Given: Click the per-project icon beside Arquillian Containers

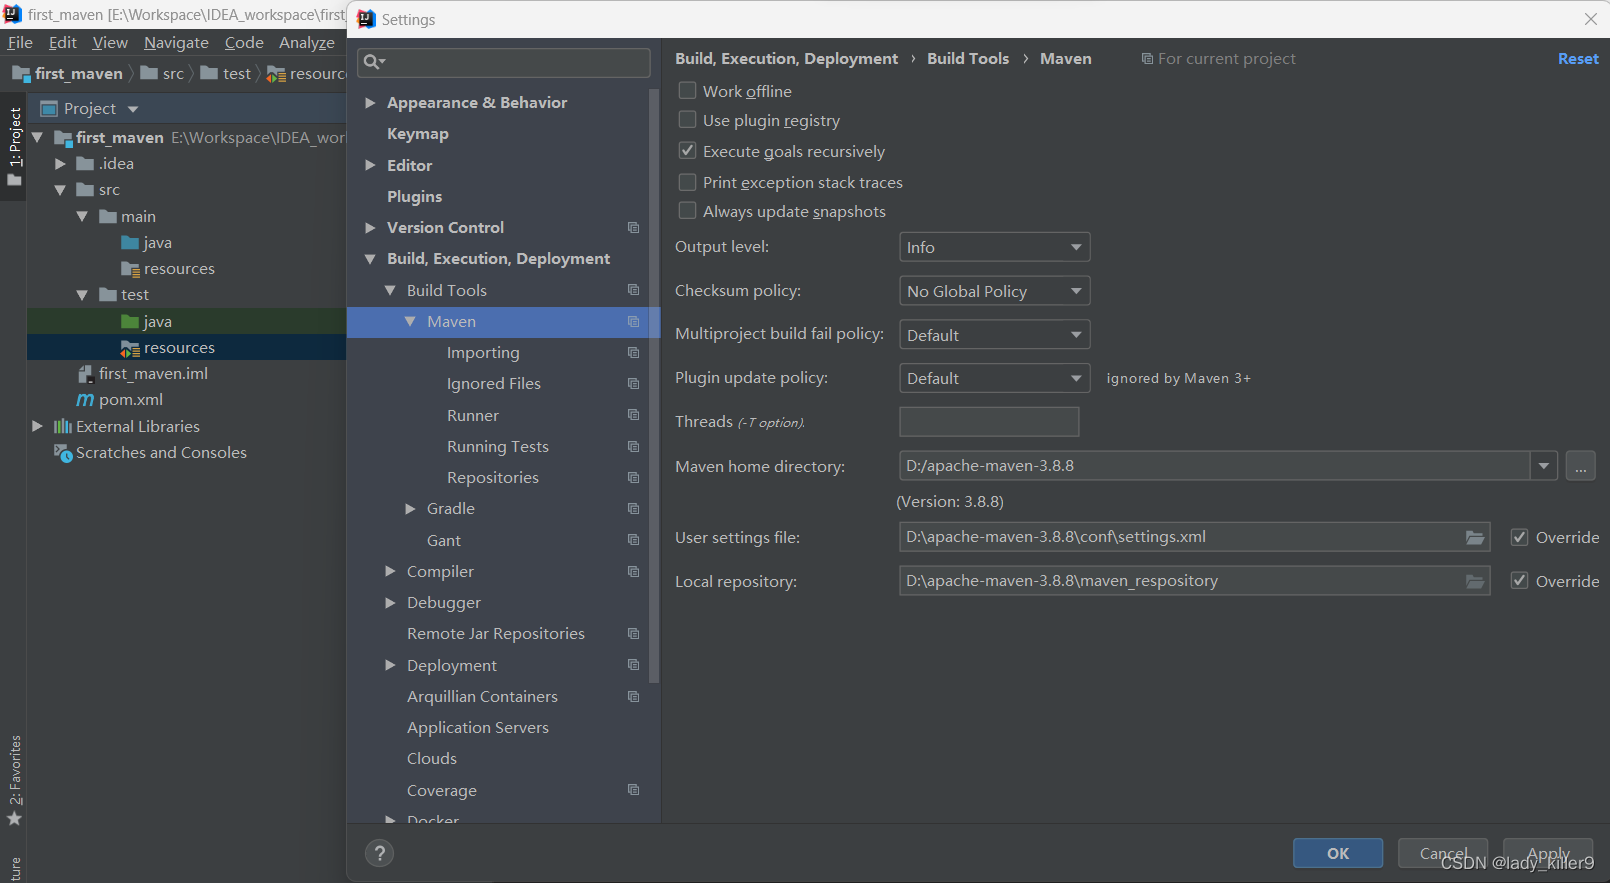Looking at the screenshot, I should (x=633, y=696).
